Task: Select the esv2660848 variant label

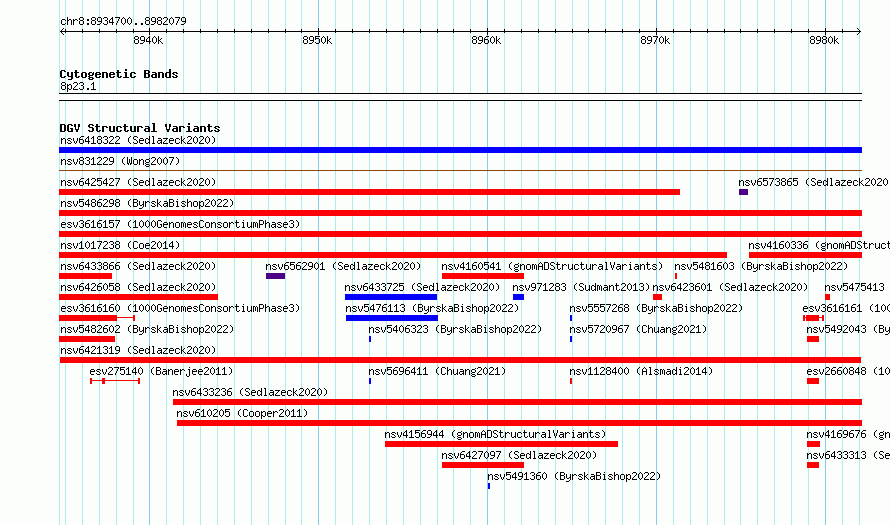Action: pos(848,371)
